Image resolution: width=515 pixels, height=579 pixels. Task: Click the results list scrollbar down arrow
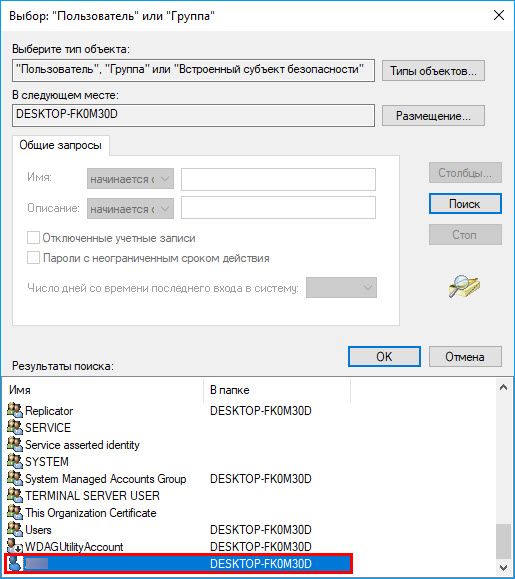(503, 567)
